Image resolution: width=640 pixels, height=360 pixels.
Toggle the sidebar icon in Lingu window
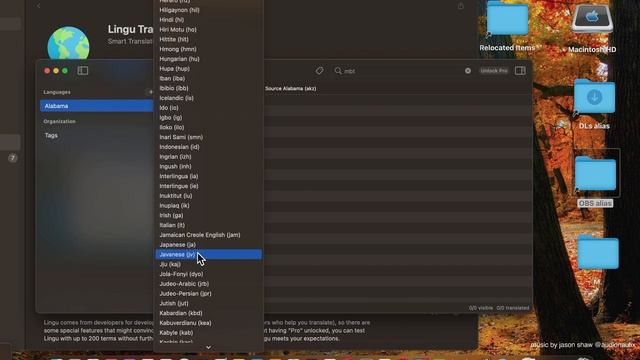point(82,71)
